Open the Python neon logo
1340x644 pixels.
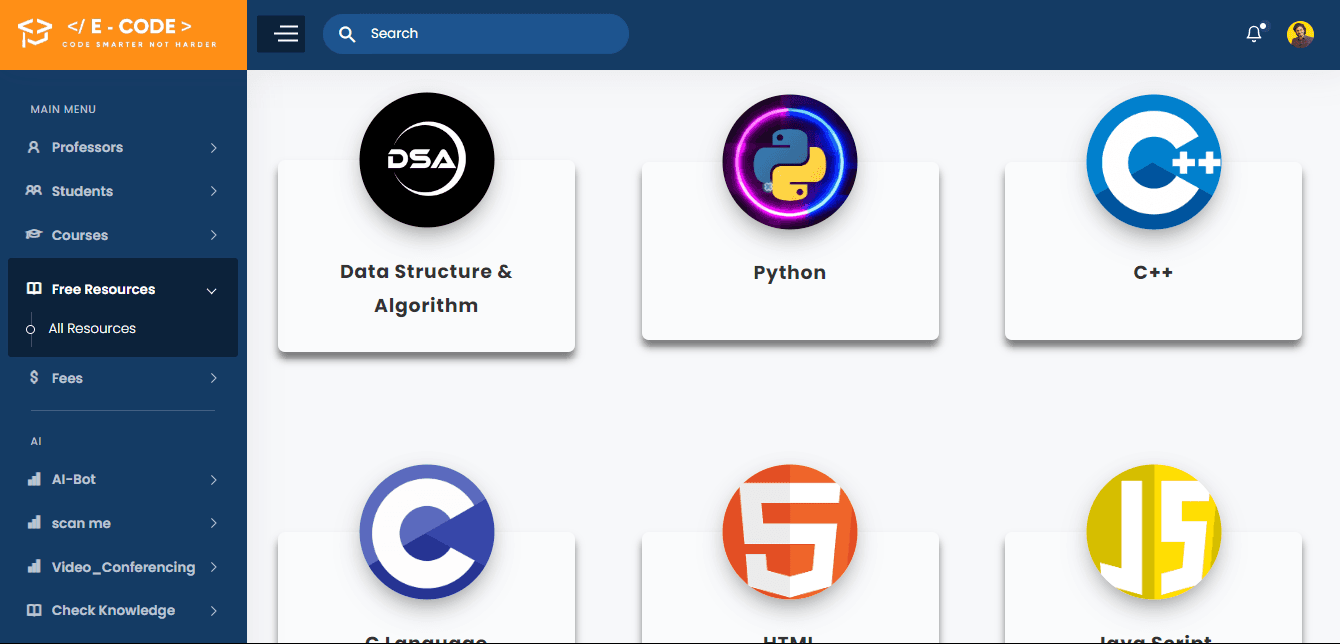[x=790, y=161]
